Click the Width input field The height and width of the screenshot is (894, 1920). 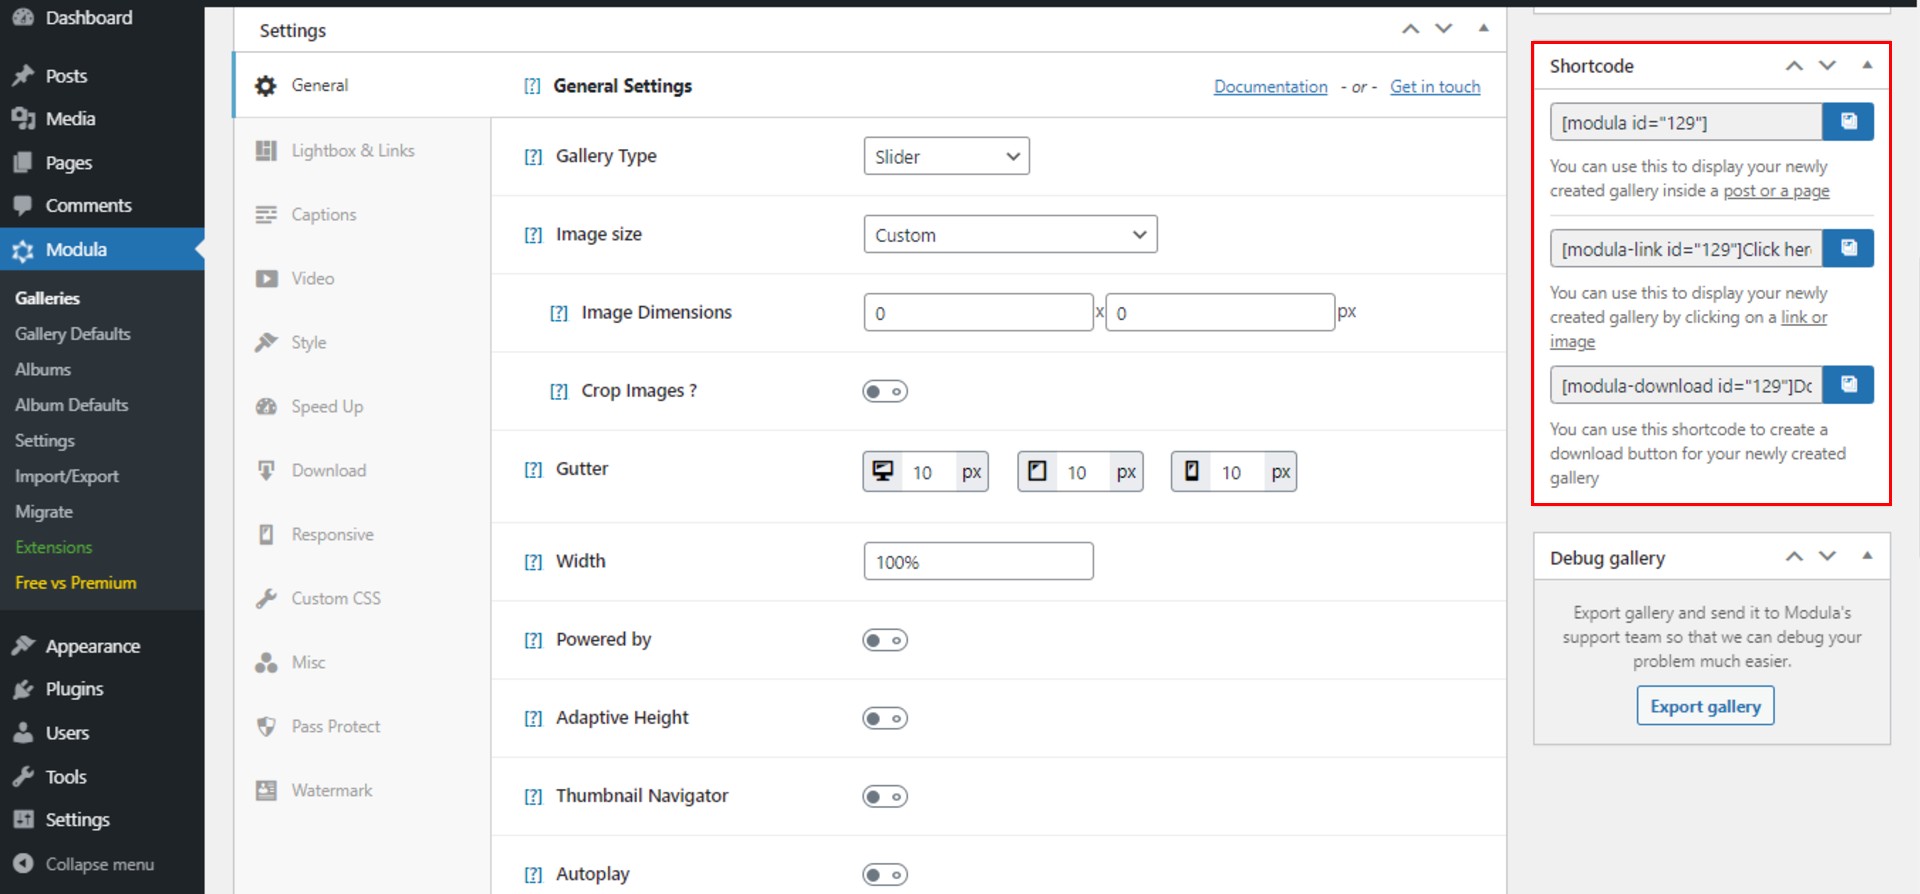(978, 562)
